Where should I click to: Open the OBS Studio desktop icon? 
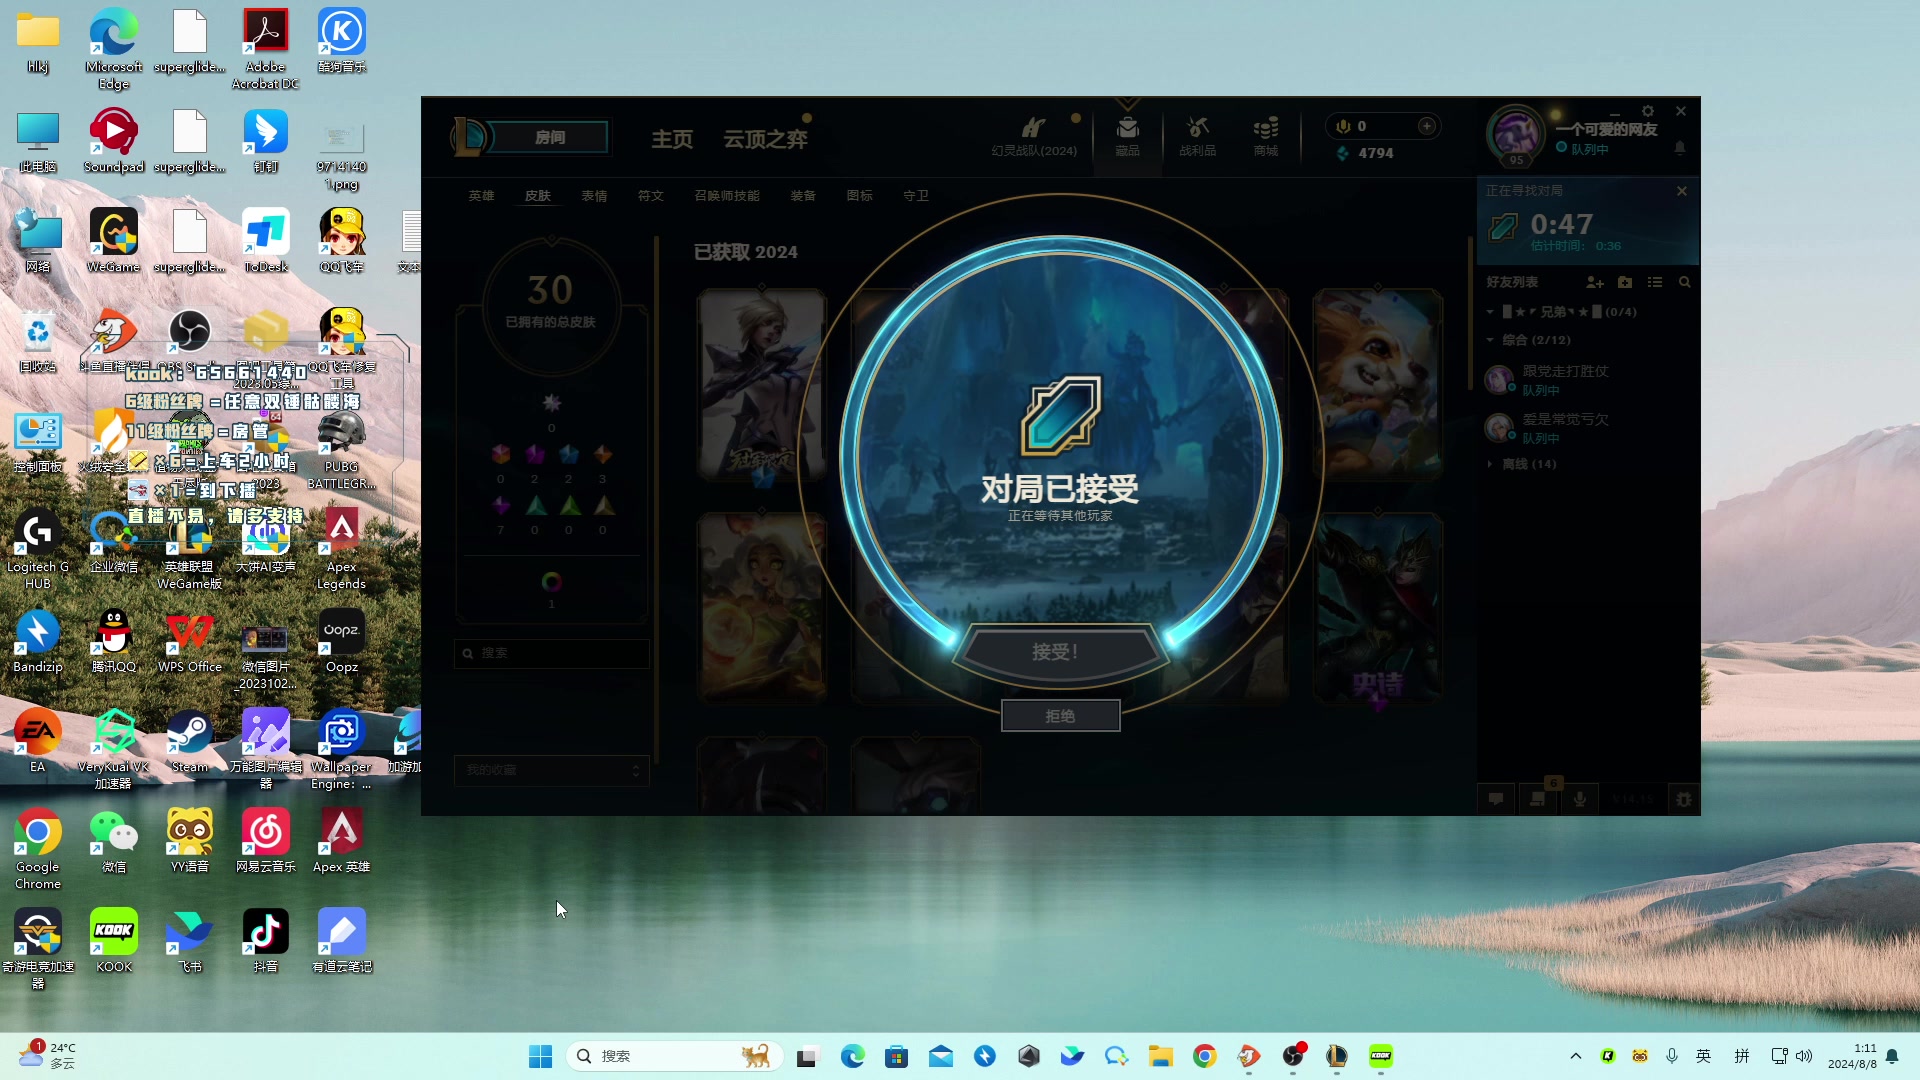[189, 331]
